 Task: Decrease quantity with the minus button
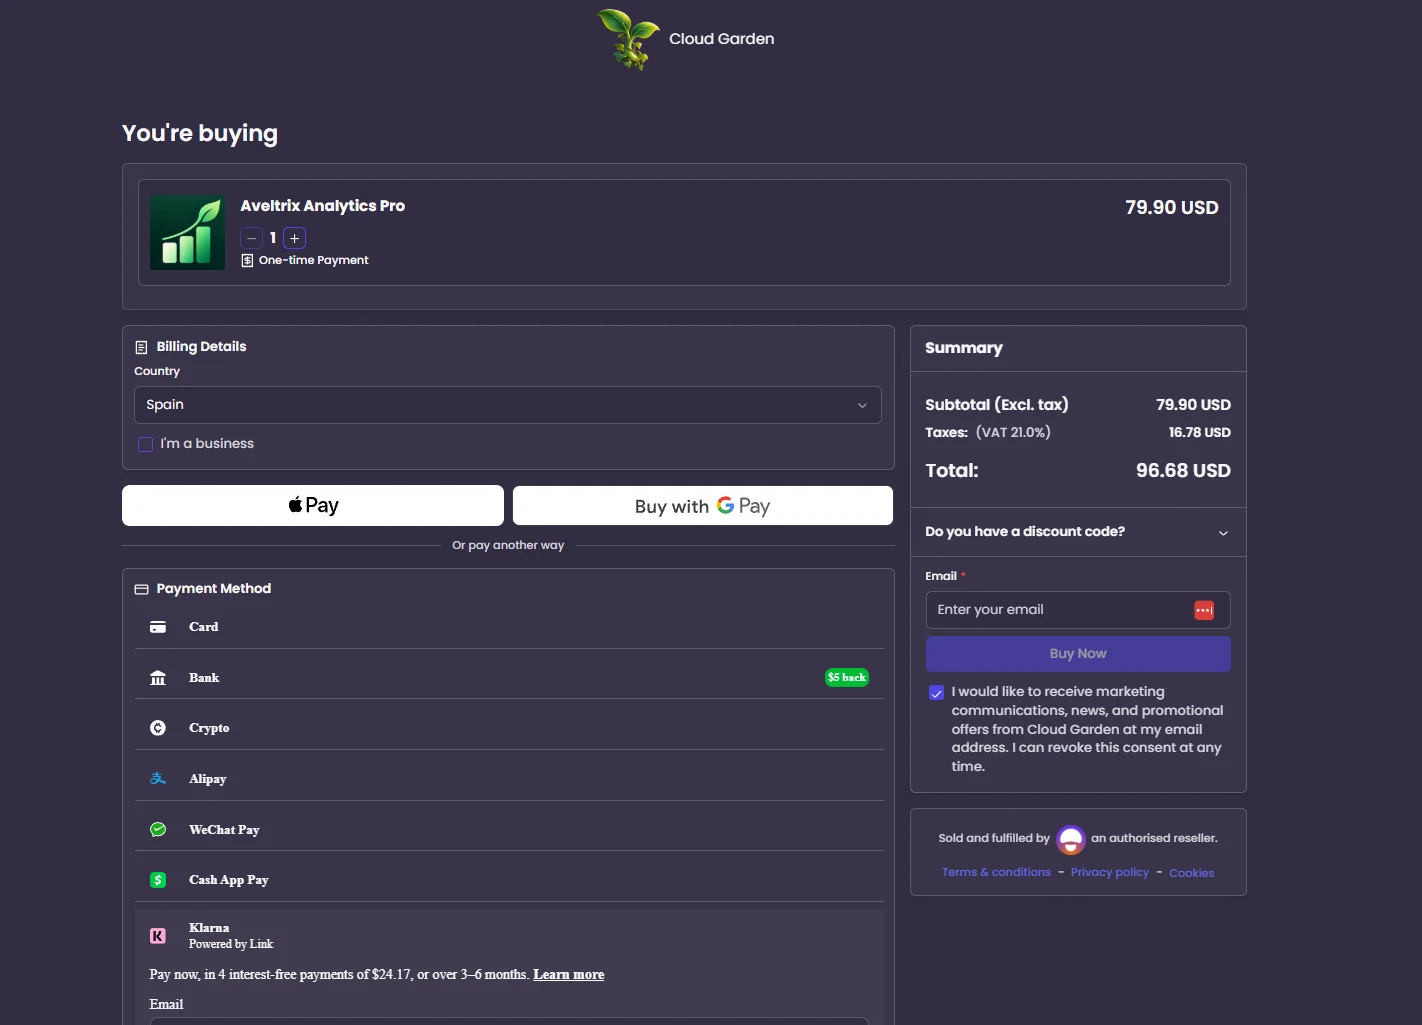click(x=252, y=238)
